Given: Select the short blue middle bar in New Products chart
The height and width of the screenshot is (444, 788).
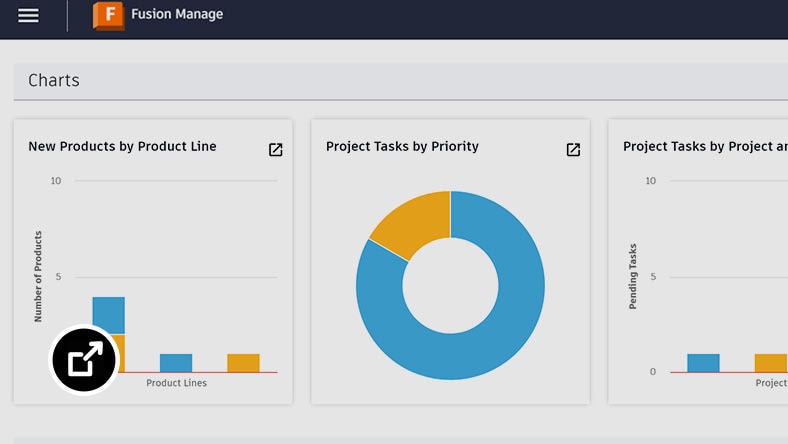Looking at the screenshot, I should 176,363.
